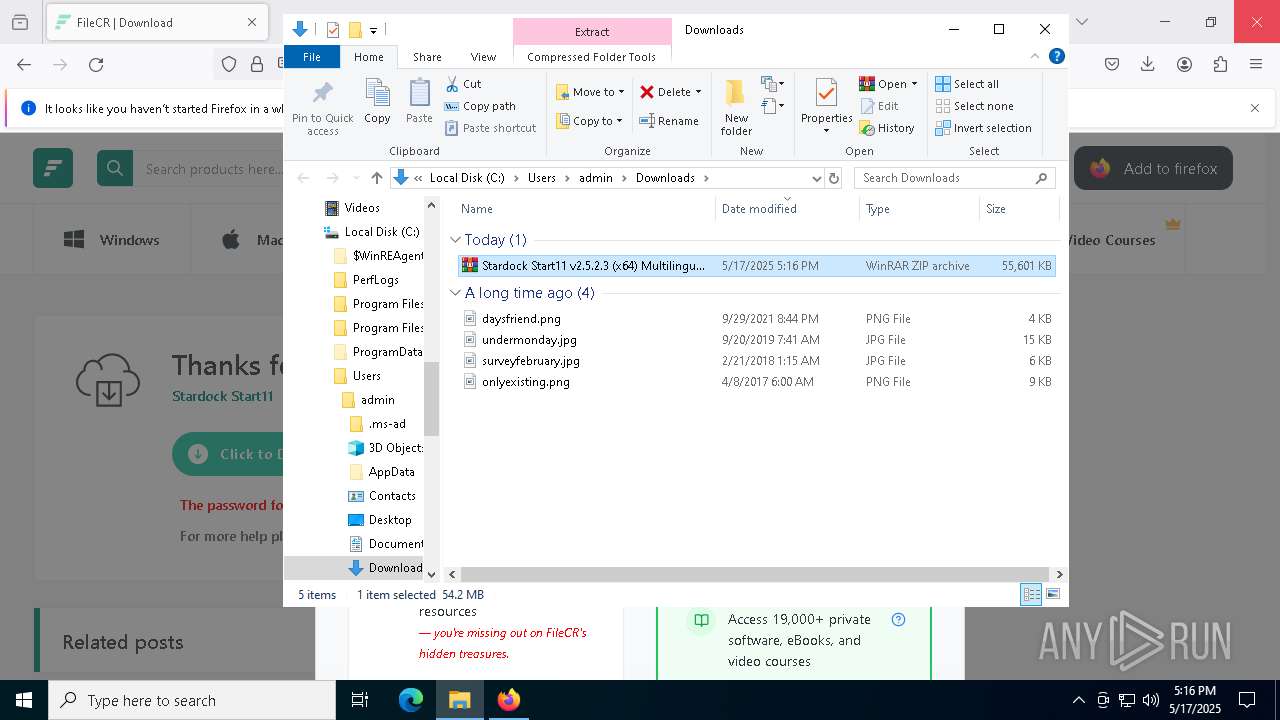1280x720 pixels.
Task: Select daysfriend.png file
Action: tap(756, 319)
